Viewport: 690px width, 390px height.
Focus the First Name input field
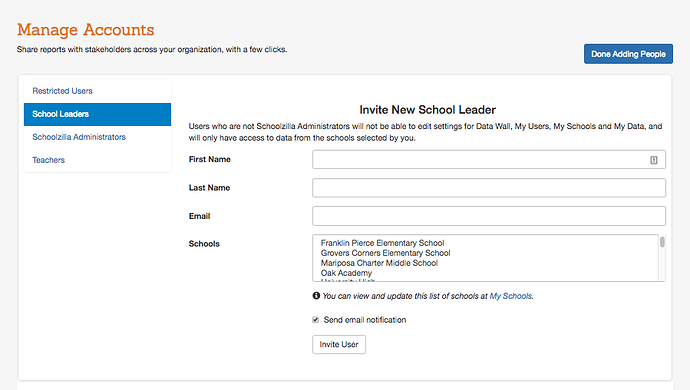point(489,159)
